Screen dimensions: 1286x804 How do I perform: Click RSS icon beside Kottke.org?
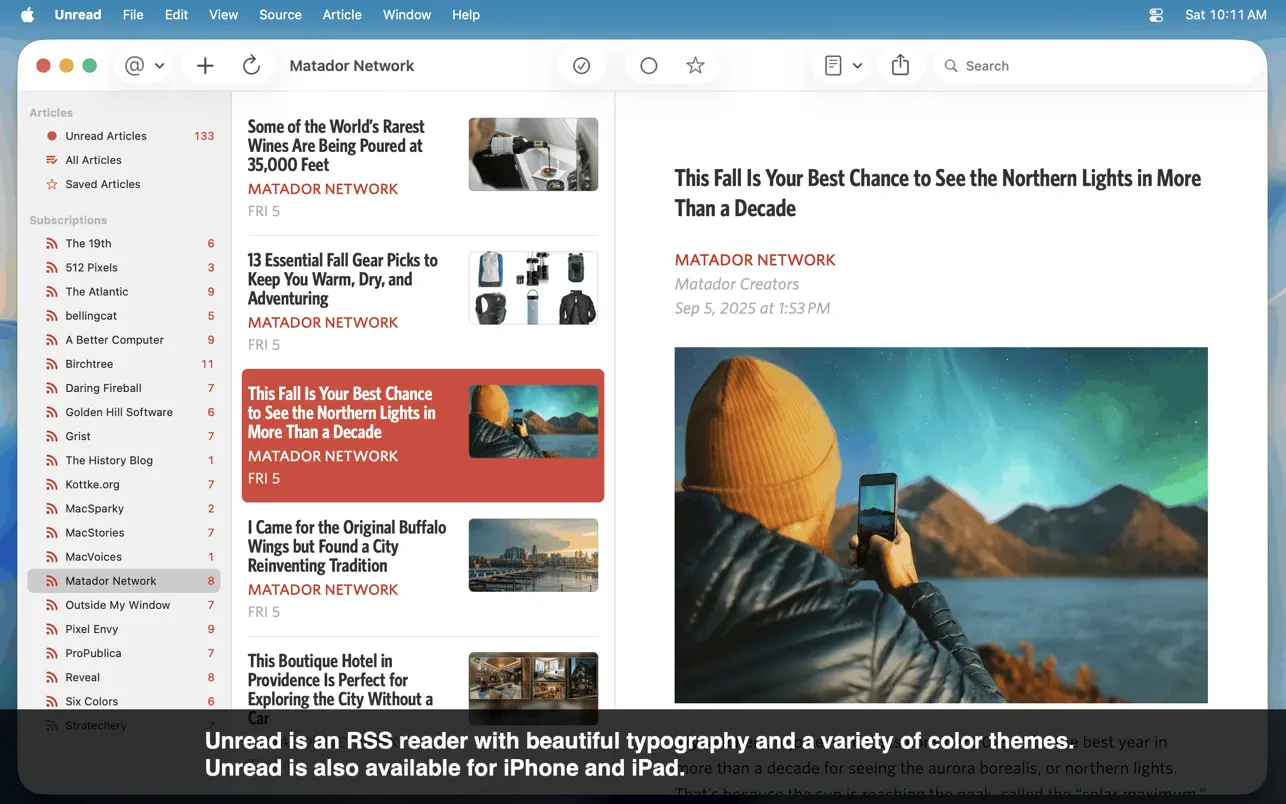coord(52,485)
